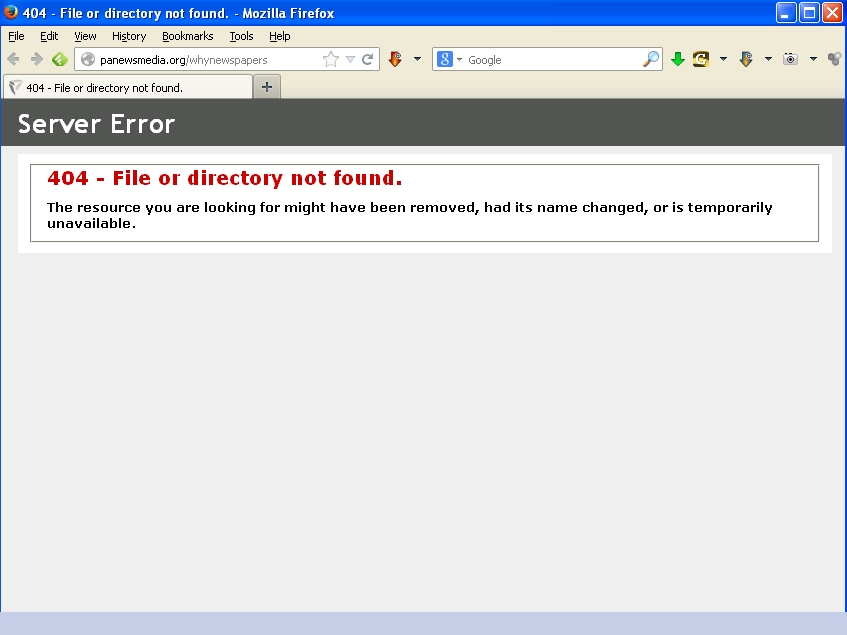
Task: Open Downloads with the green arrow
Action: point(677,59)
